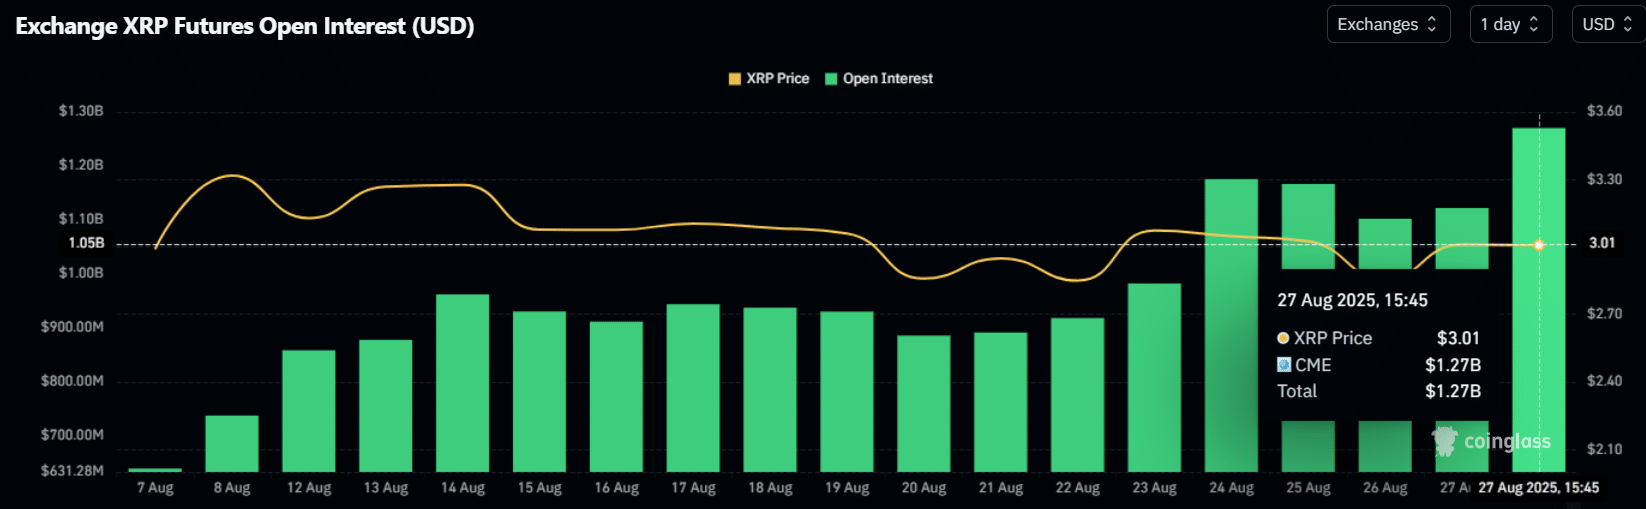The width and height of the screenshot is (1646, 509).
Task: Click the 23 Aug open interest bar
Action: click(x=1154, y=377)
